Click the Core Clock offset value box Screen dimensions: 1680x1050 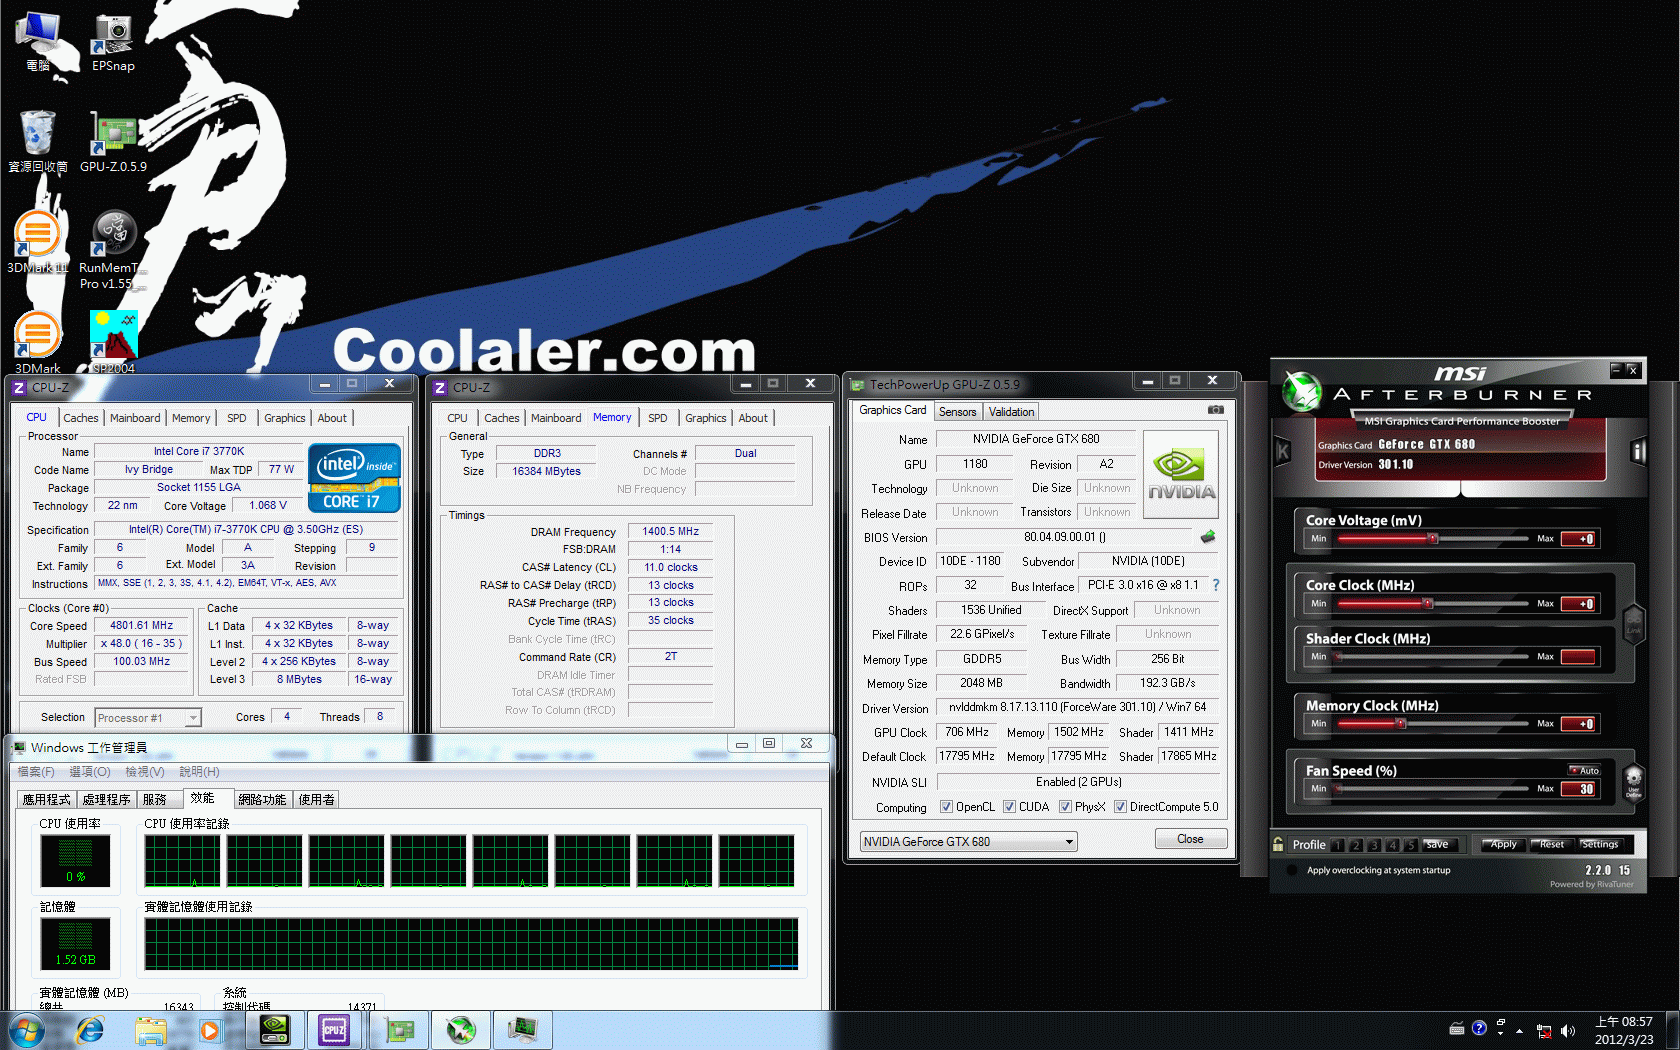[x=1579, y=604]
